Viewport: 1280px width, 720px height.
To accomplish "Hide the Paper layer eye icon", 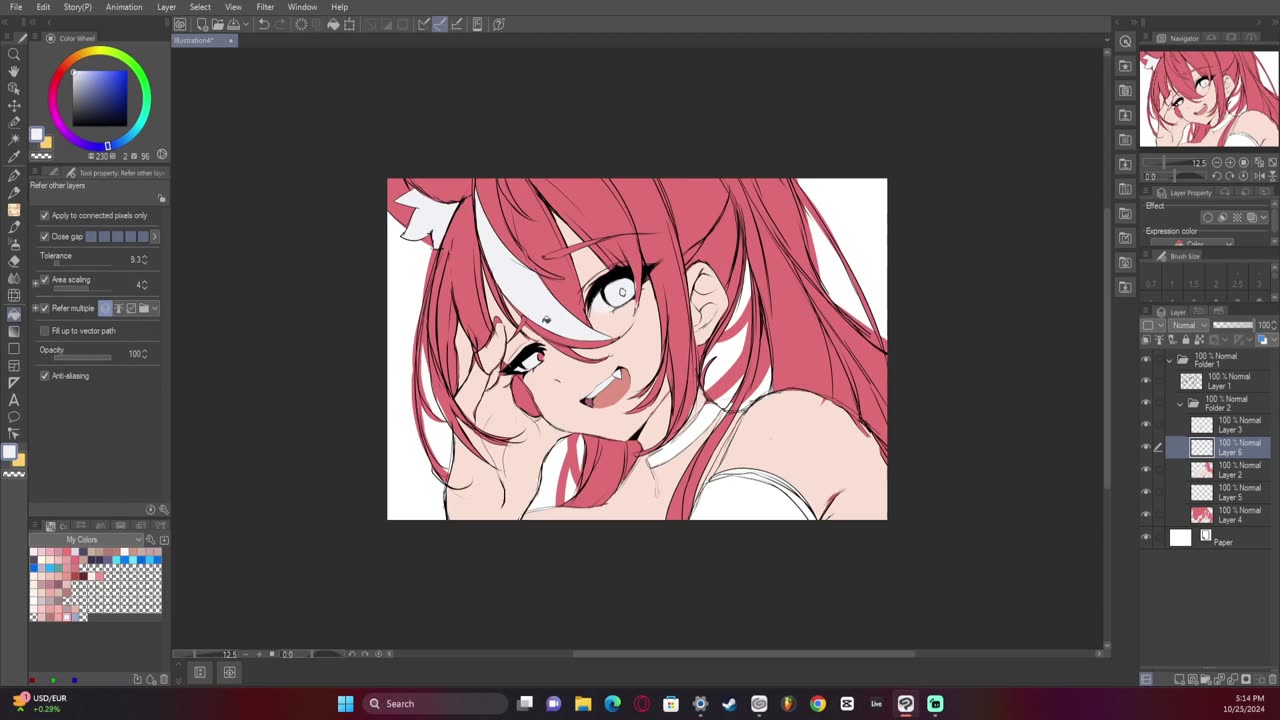I will (1146, 537).
